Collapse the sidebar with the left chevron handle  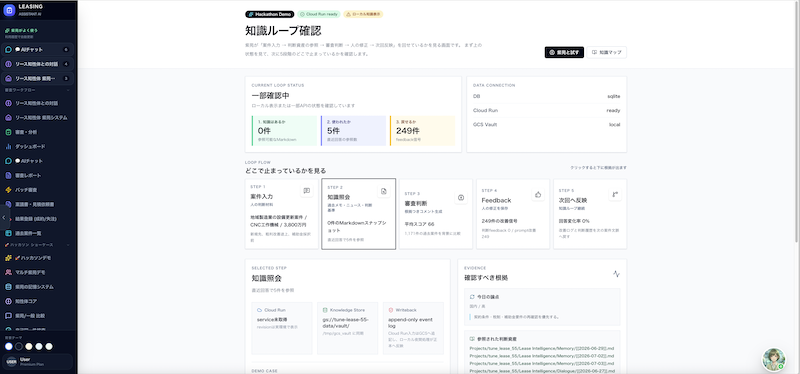(4, 217)
